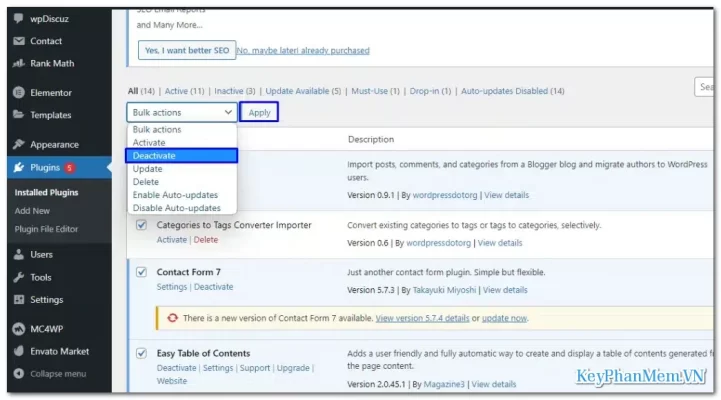This screenshot has height=400, width=721.
Task: Click the Elementor sidebar icon
Action: point(20,93)
